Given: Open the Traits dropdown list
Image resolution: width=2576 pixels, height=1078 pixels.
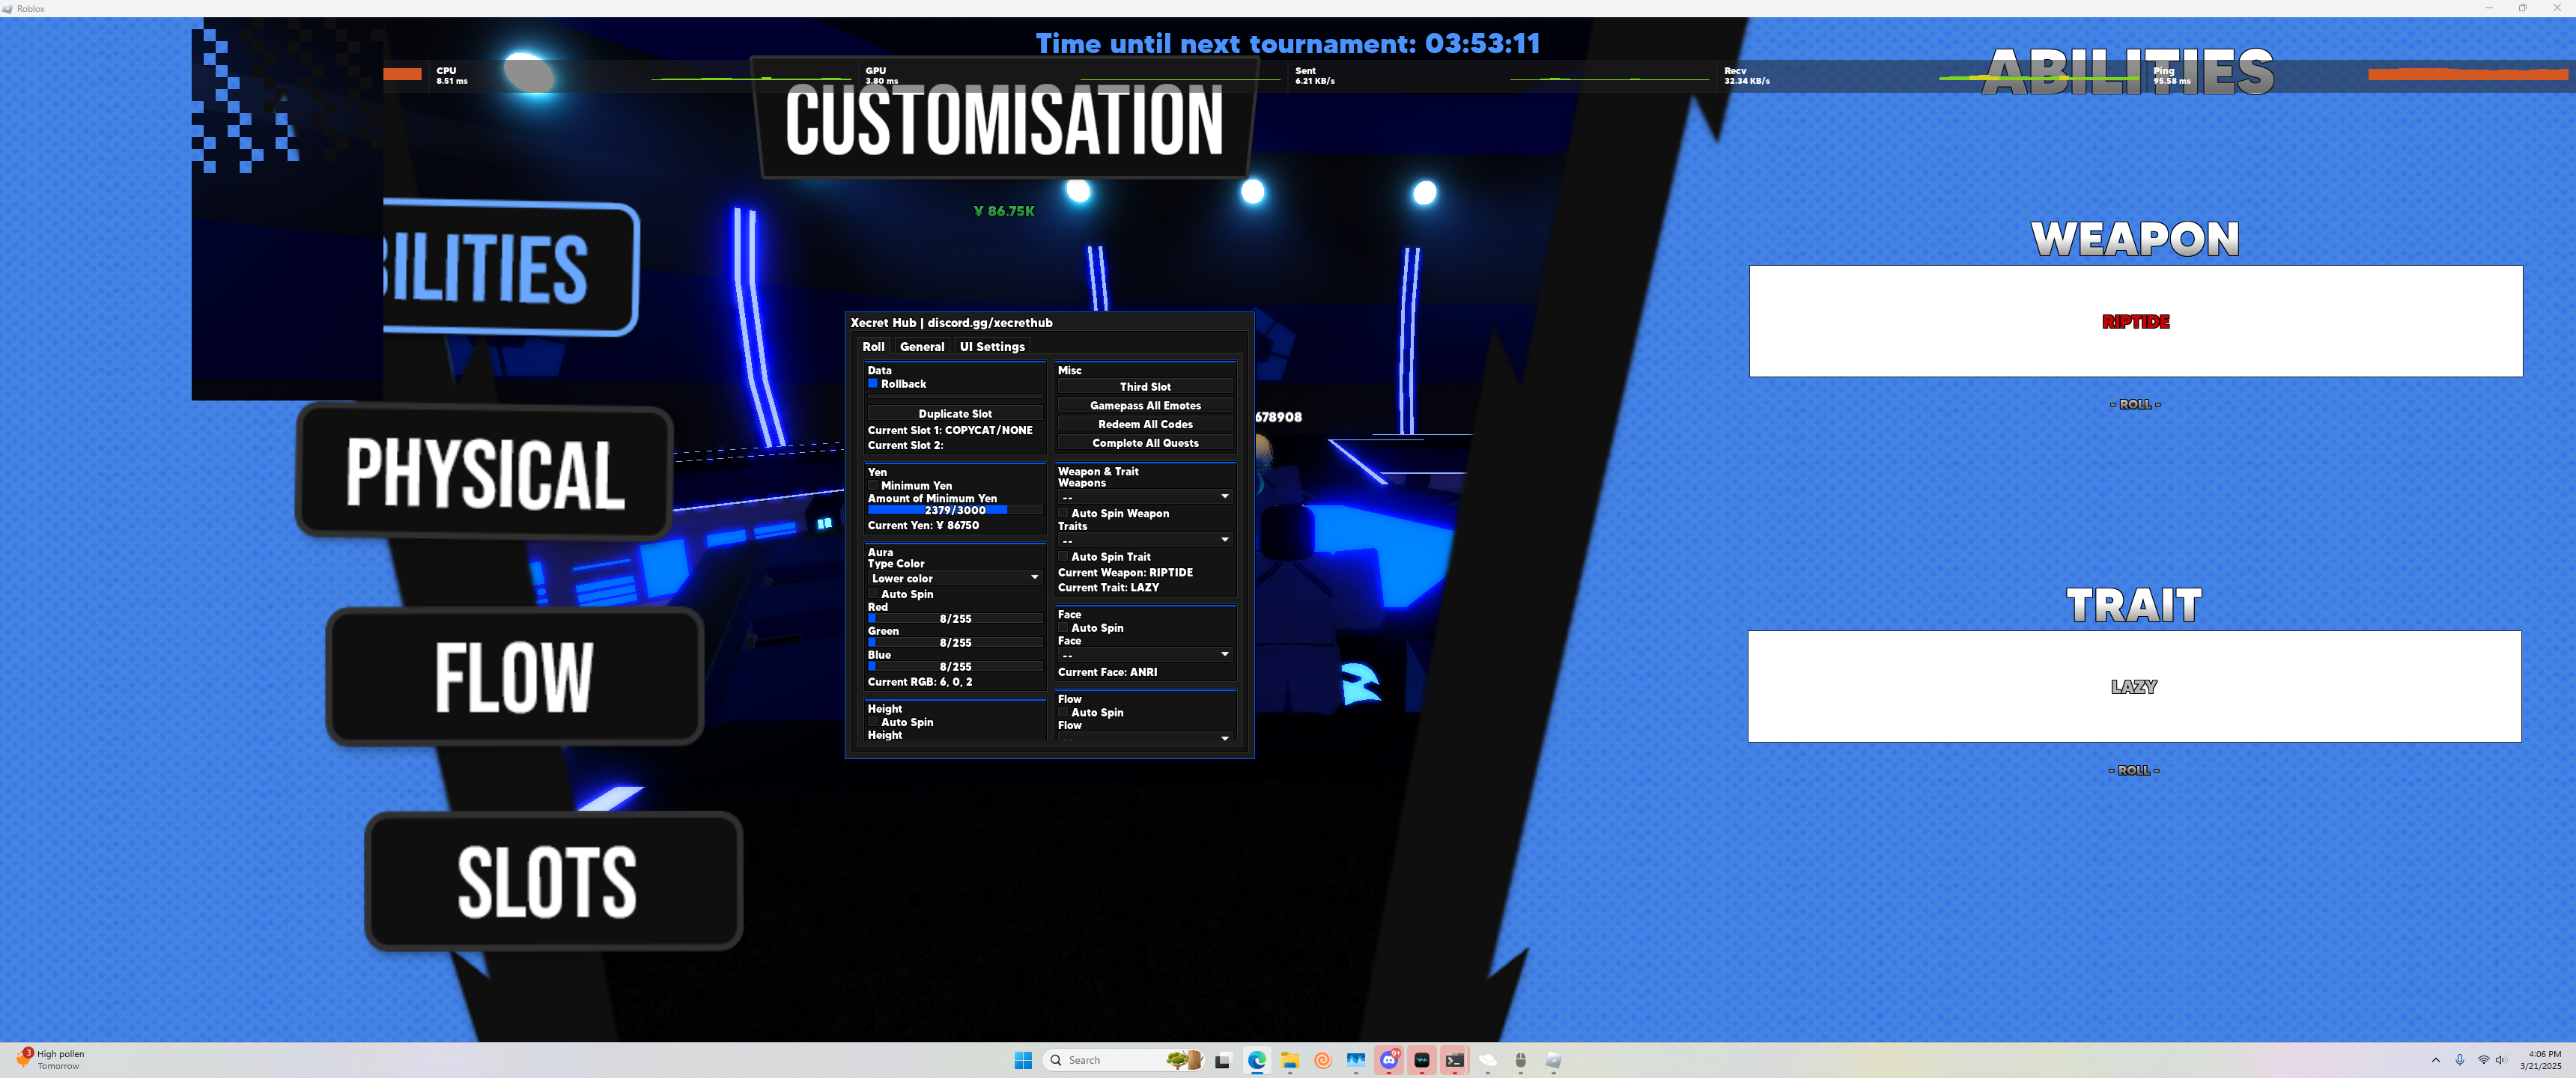Looking at the screenshot, I should coord(1145,540).
